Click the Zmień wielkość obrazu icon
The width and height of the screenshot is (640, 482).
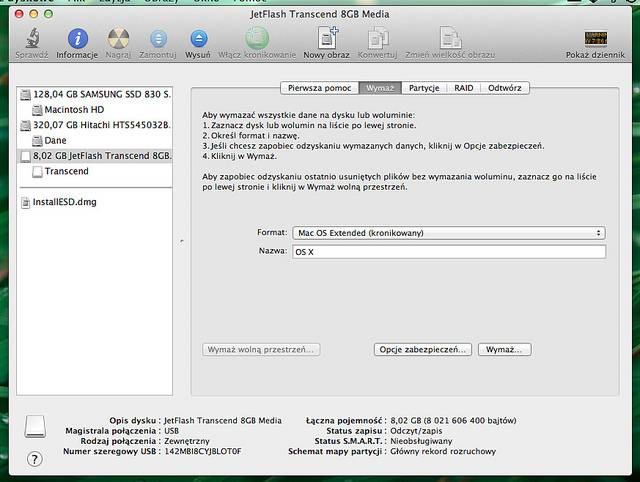point(450,38)
